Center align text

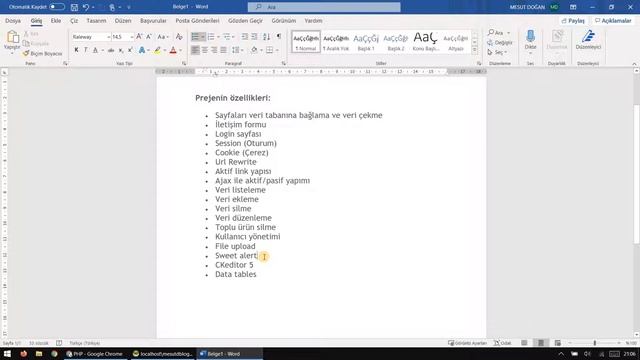(204, 50)
